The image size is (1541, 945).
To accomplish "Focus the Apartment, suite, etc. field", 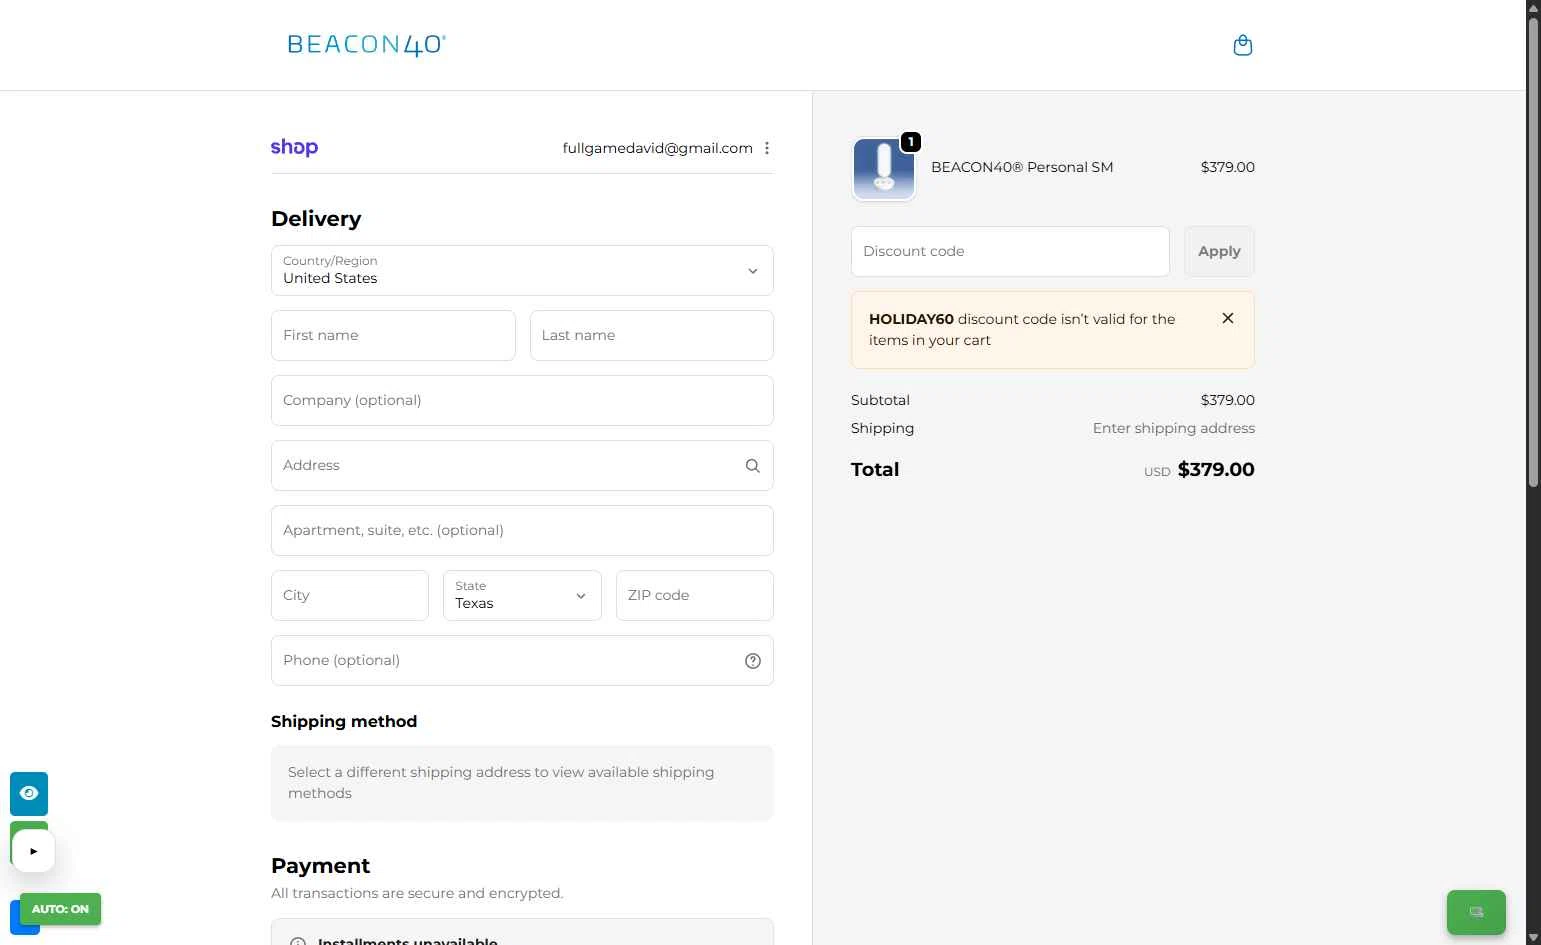I will click(x=522, y=530).
